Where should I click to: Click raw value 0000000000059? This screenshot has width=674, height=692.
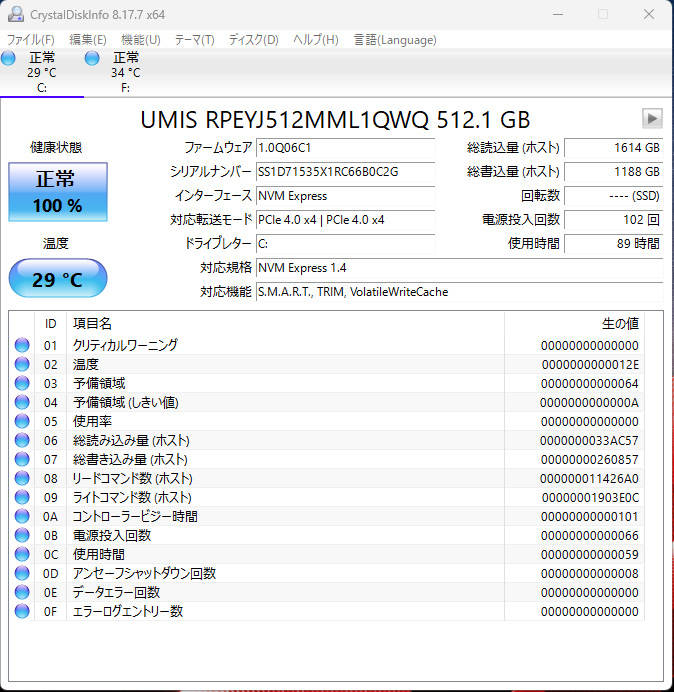(x=590, y=554)
